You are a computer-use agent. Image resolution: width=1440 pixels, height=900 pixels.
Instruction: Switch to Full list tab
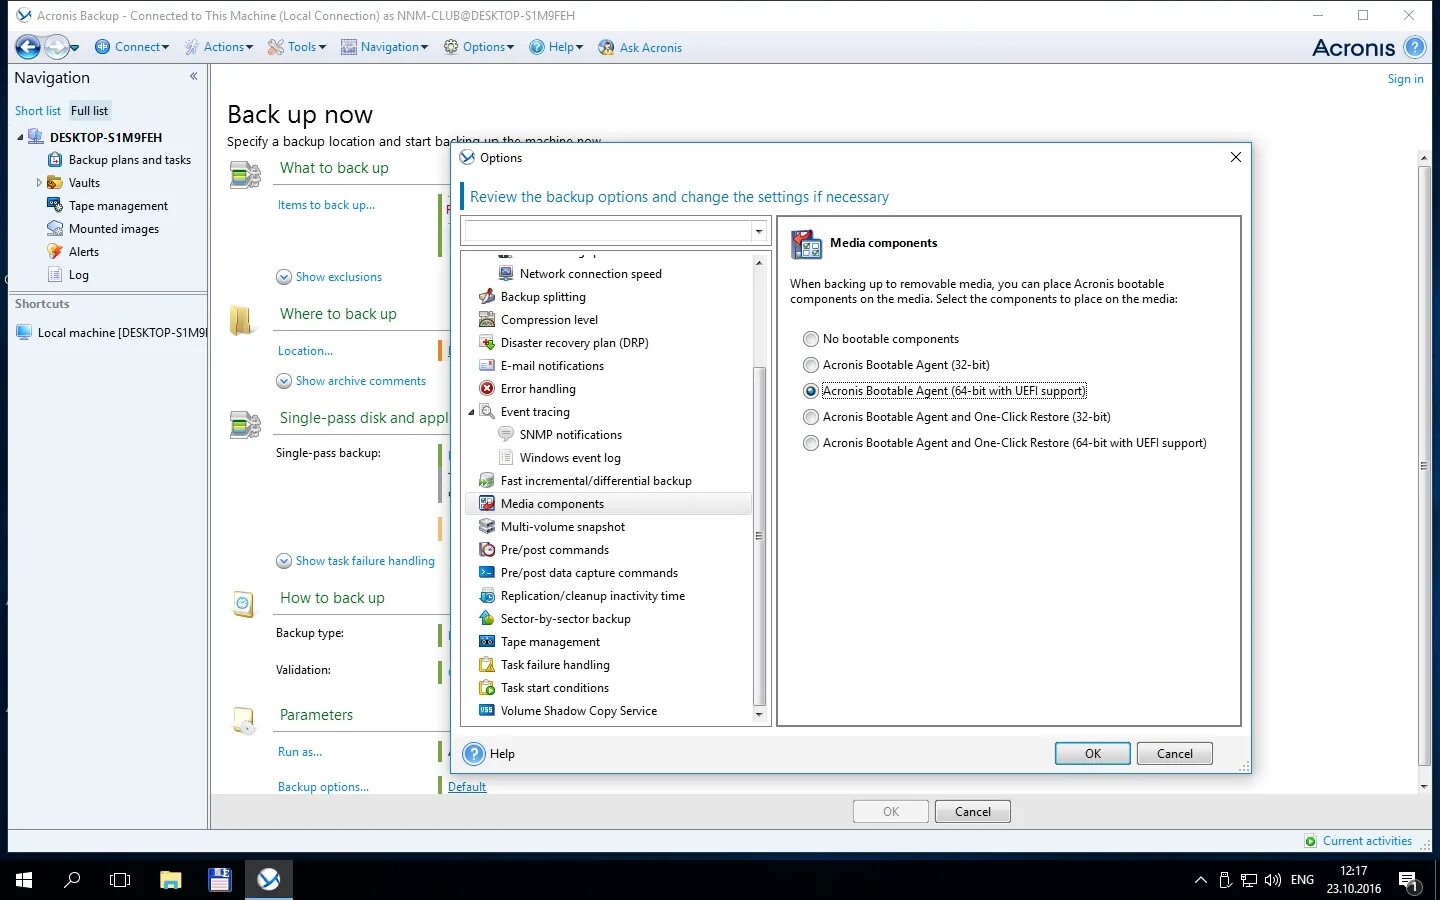pos(89,111)
